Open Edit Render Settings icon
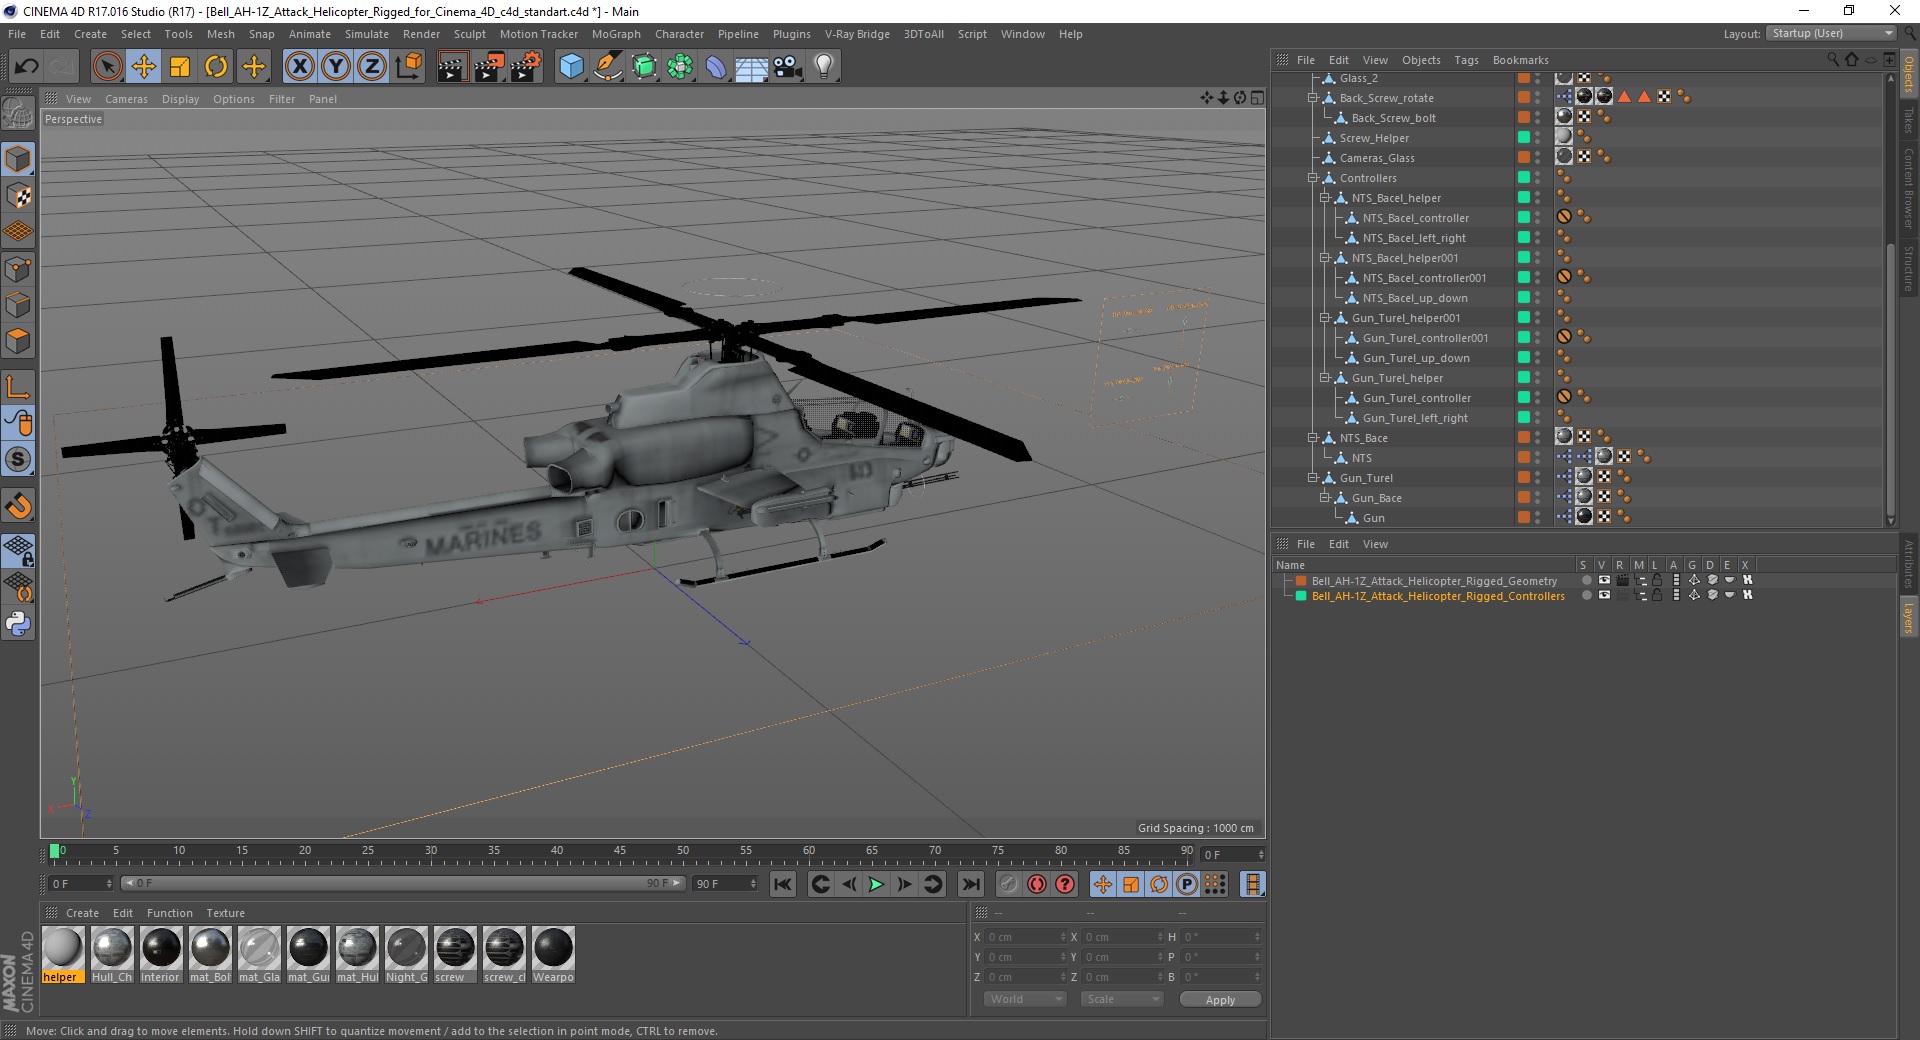 (526, 67)
